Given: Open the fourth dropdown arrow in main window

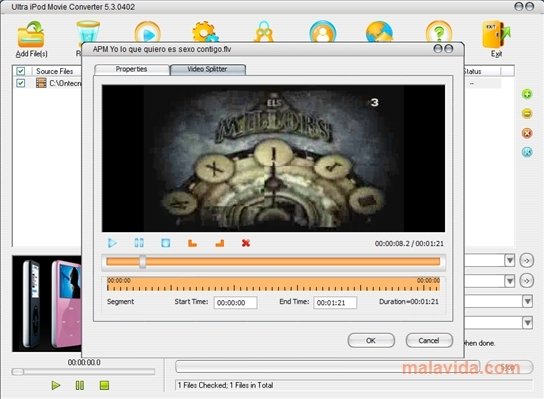Looking at the screenshot, I should click(x=527, y=323).
